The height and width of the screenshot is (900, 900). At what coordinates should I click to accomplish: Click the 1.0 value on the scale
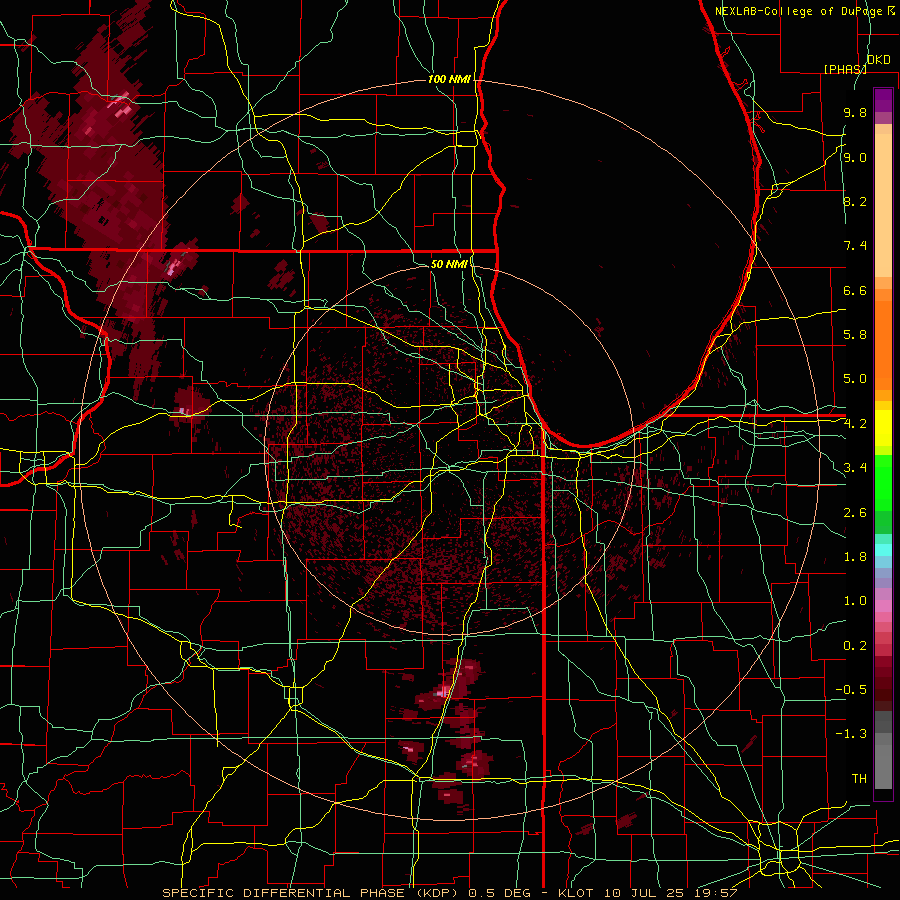tap(855, 601)
